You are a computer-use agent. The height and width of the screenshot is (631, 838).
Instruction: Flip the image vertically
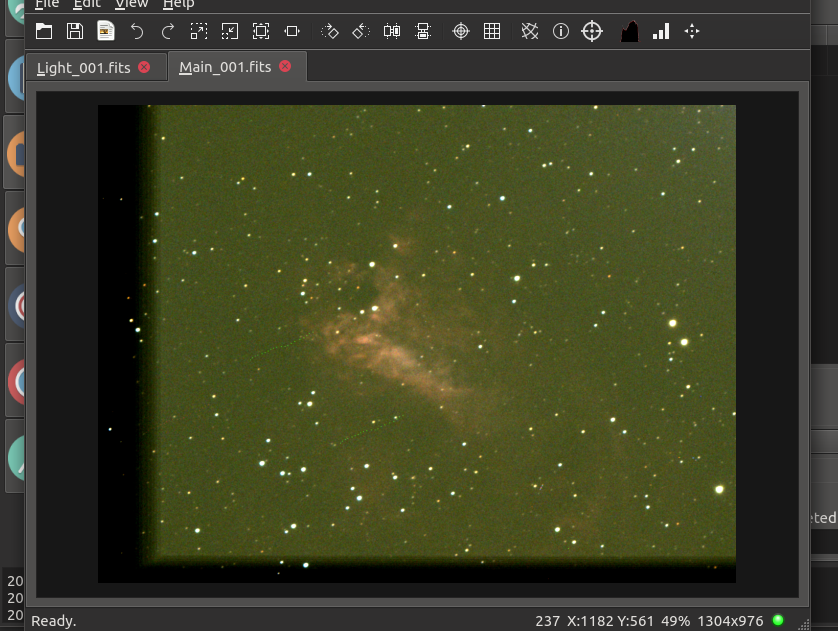423,31
